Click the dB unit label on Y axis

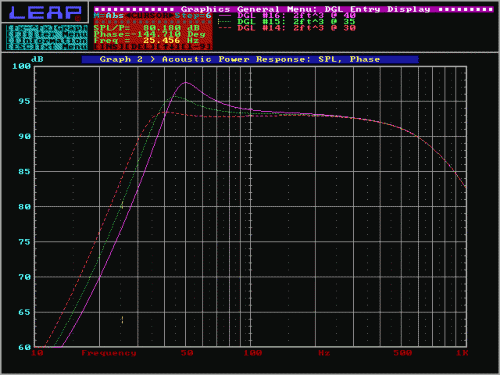[37, 59]
